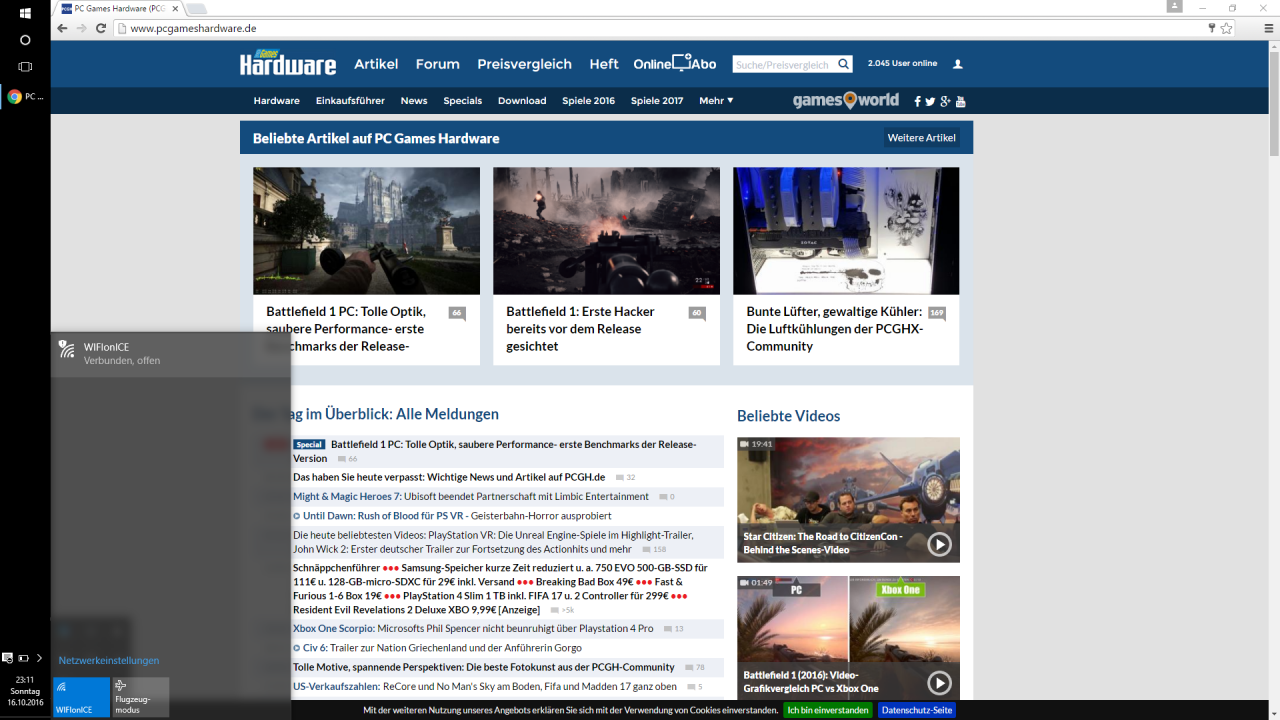This screenshot has width=1280, height=720.
Task: Reload the page with the refresh icon
Action: pos(101,28)
